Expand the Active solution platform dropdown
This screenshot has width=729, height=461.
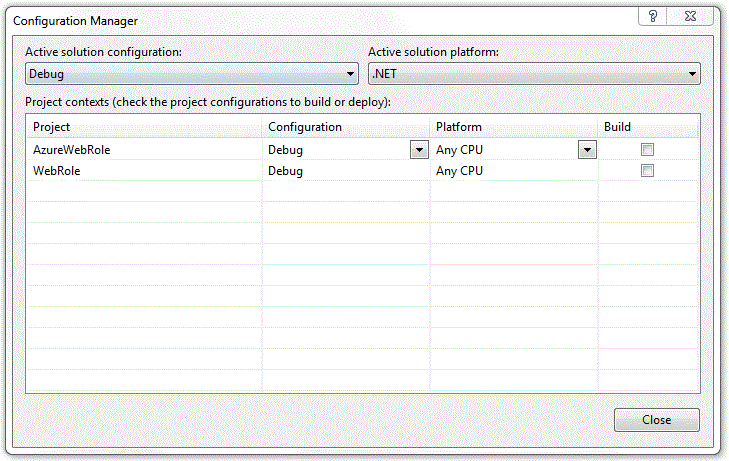click(534, 74)
